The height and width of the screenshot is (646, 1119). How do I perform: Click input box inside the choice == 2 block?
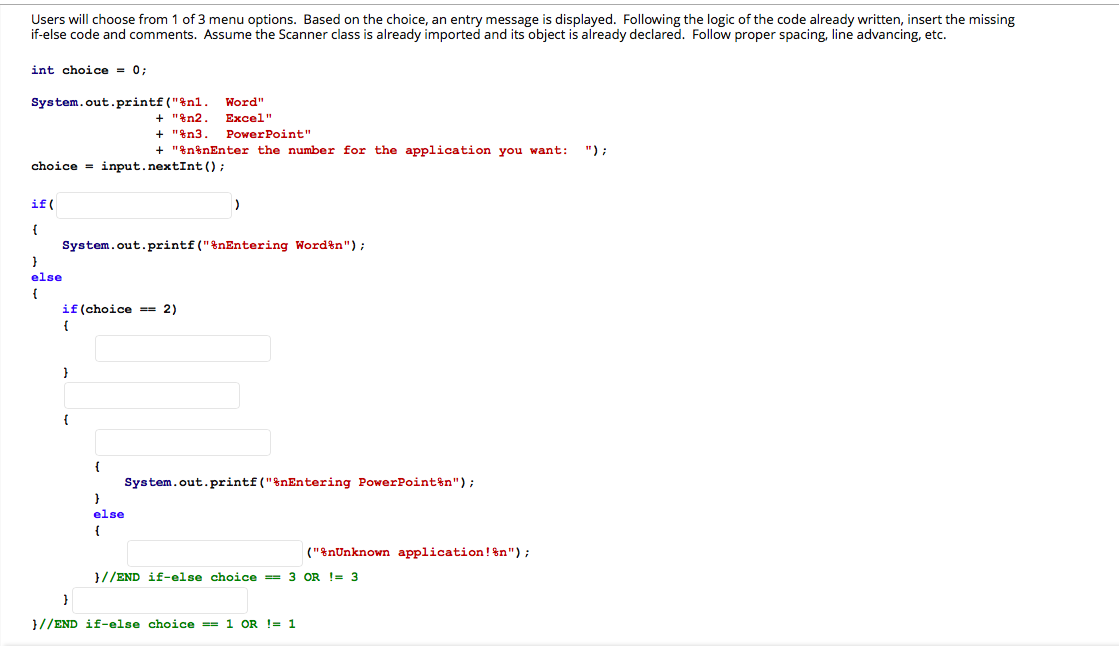182,348
